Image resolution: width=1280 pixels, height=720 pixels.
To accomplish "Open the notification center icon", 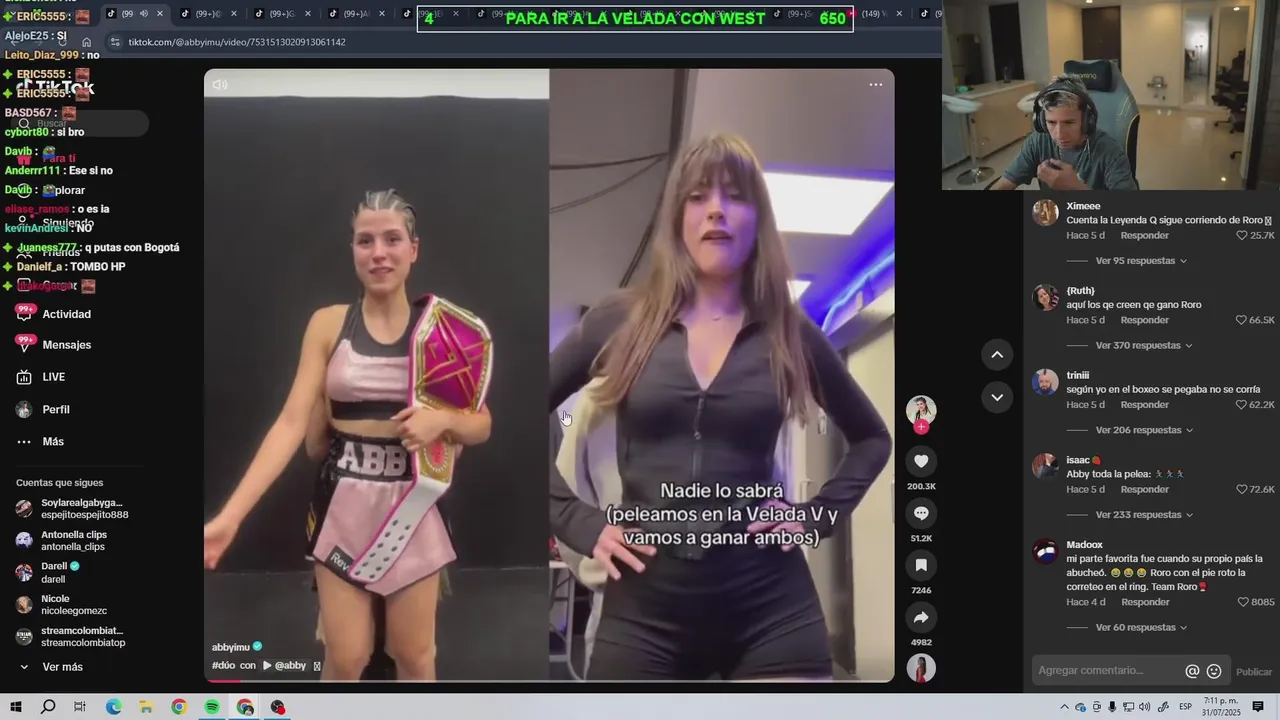I will pyautogui.click(x=1258, y=707).
